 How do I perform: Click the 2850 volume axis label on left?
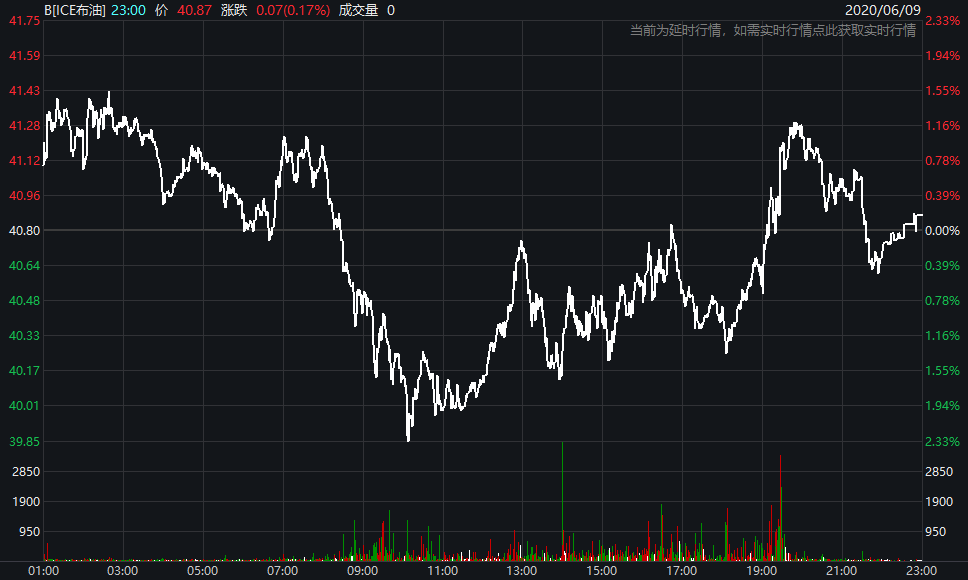[22, 471]
